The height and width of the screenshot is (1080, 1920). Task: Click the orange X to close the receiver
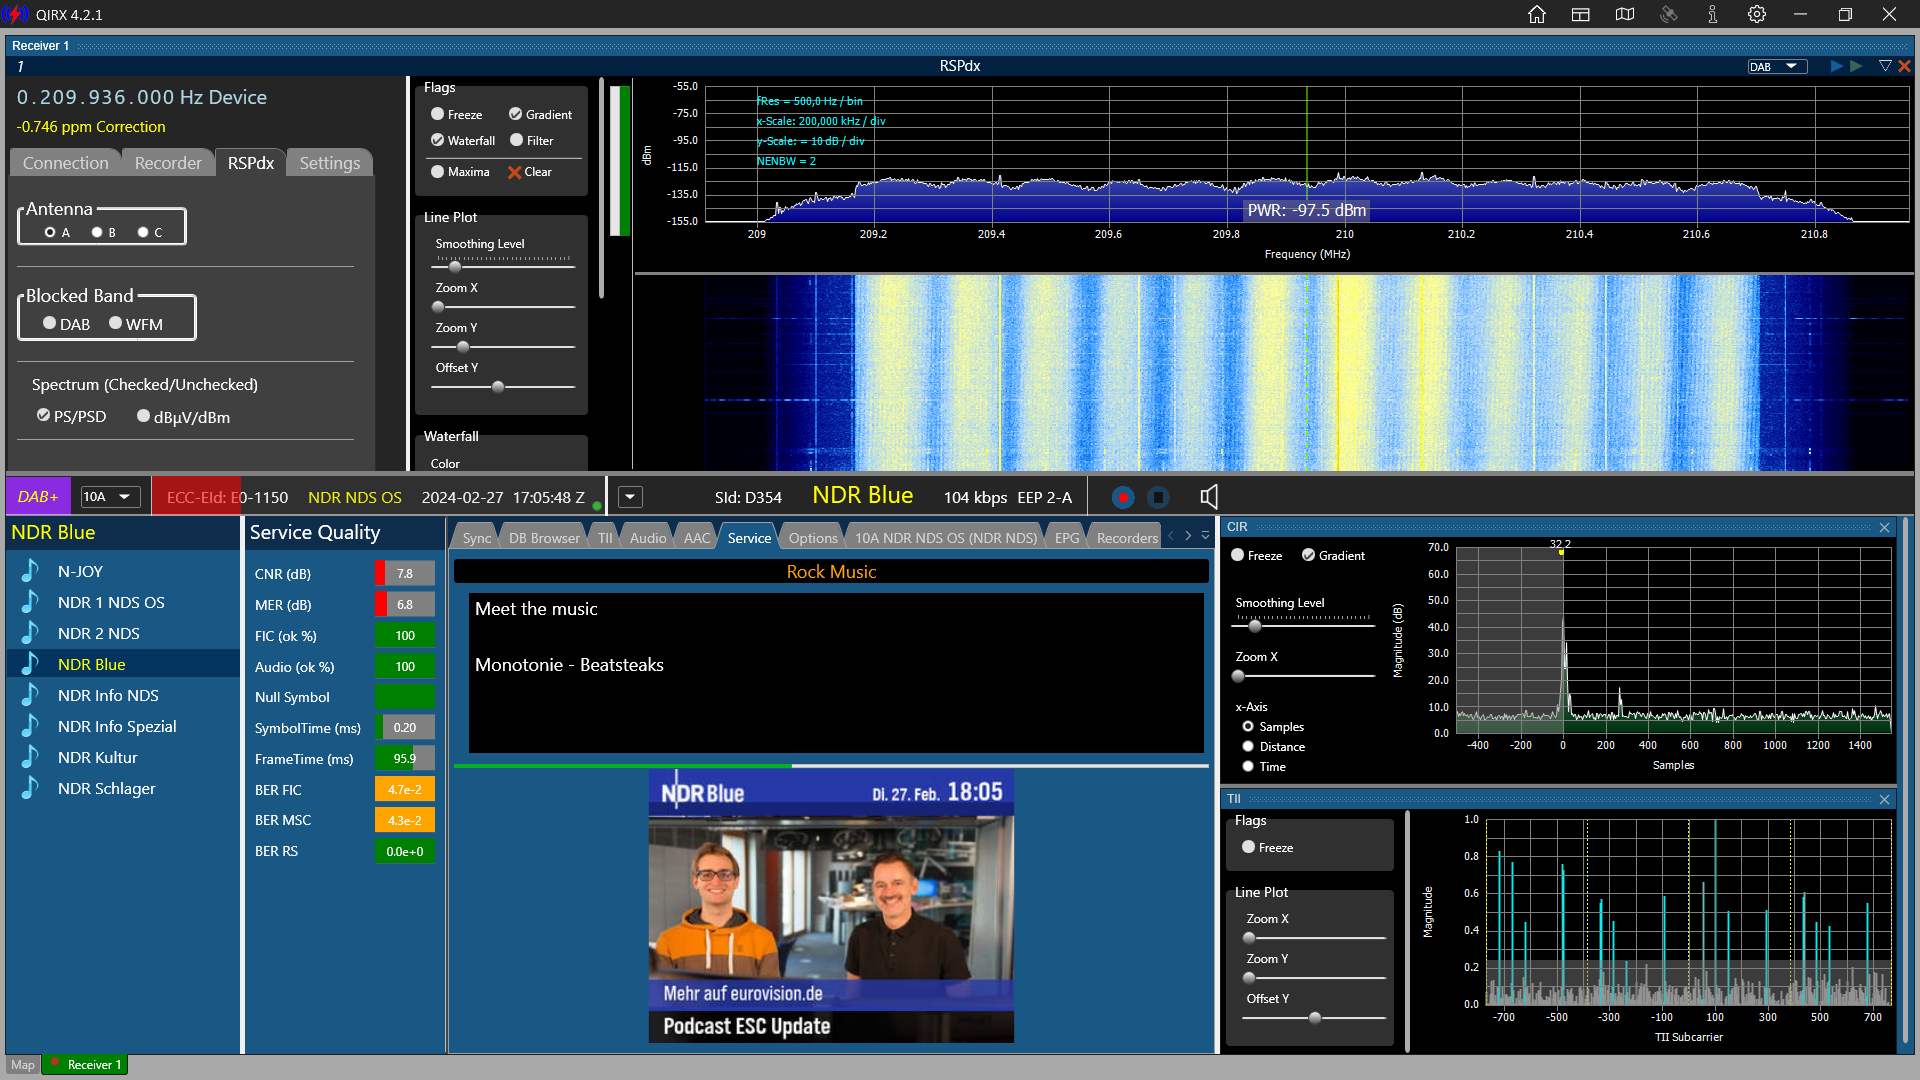point(1904,66)
